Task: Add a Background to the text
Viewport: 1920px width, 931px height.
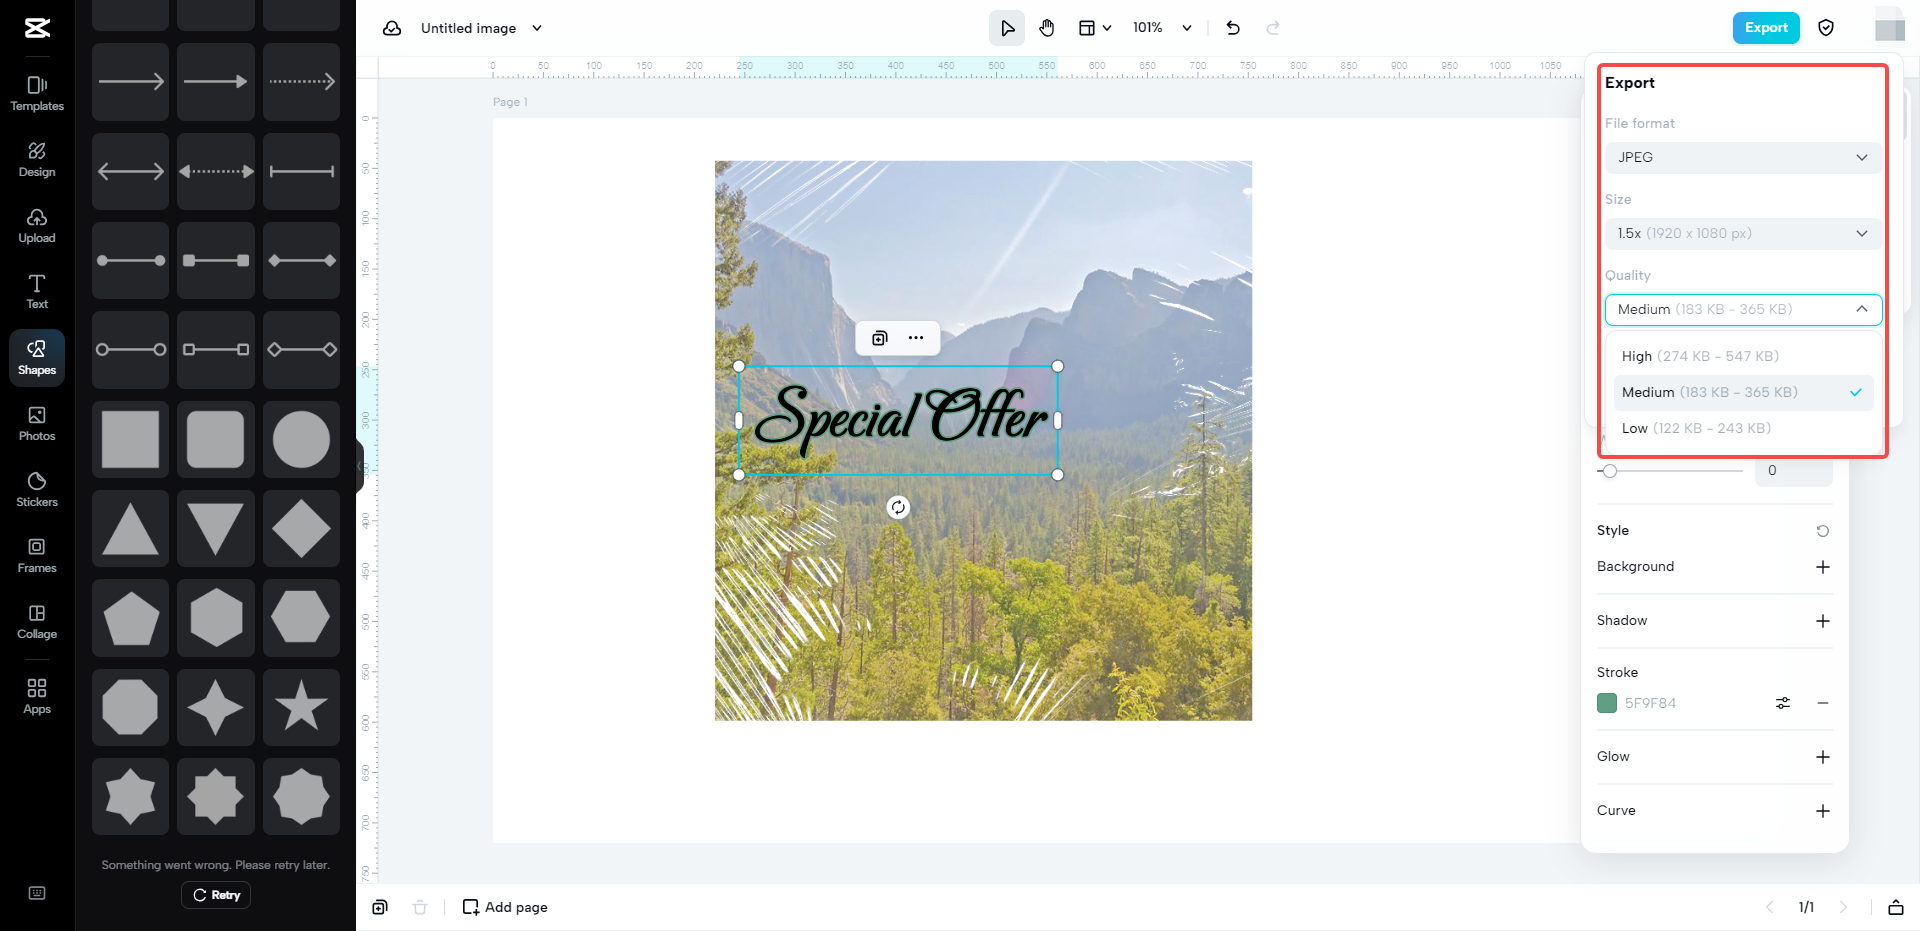Action: pos(1823,567)
